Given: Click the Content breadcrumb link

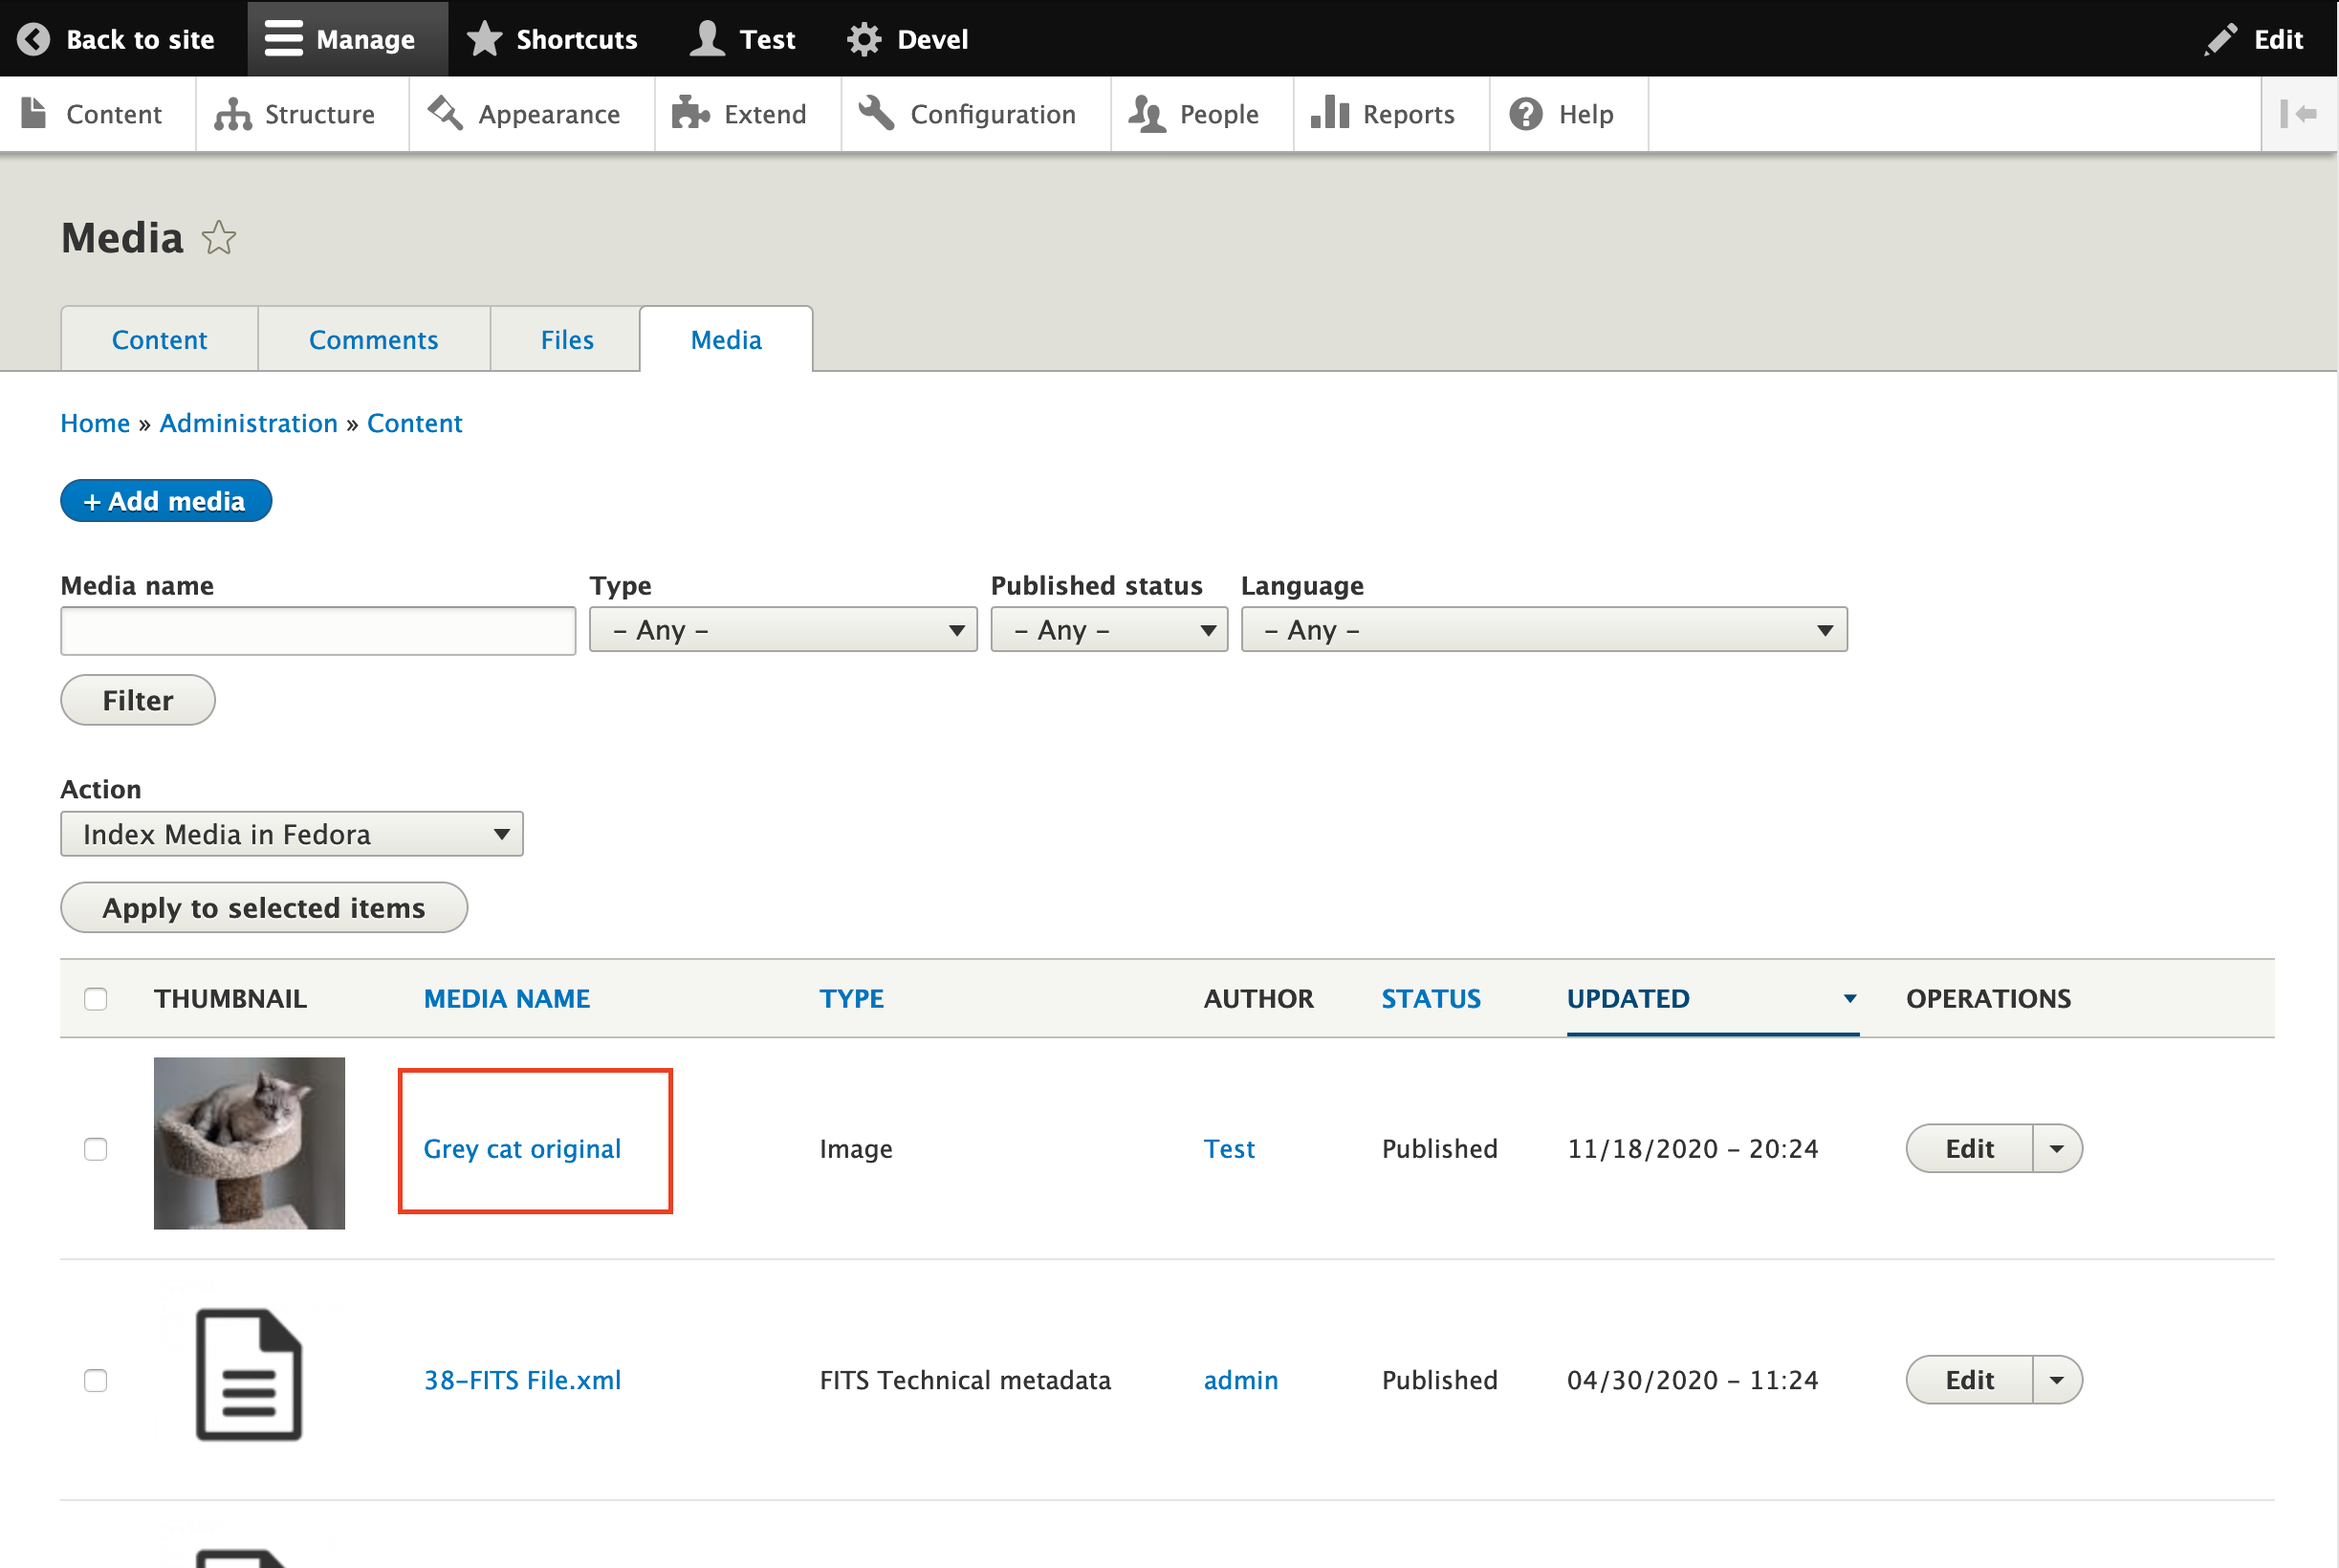Looking at the screenshot, I should pyautogui.click(x=415, y=423).
